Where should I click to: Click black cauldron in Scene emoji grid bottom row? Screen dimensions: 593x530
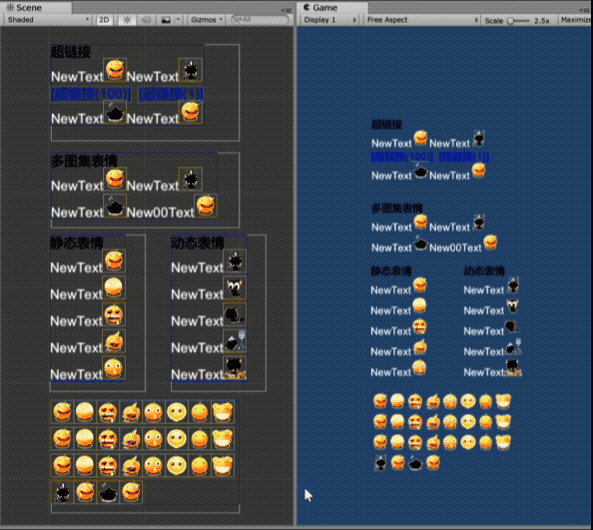tap(108, 492)
